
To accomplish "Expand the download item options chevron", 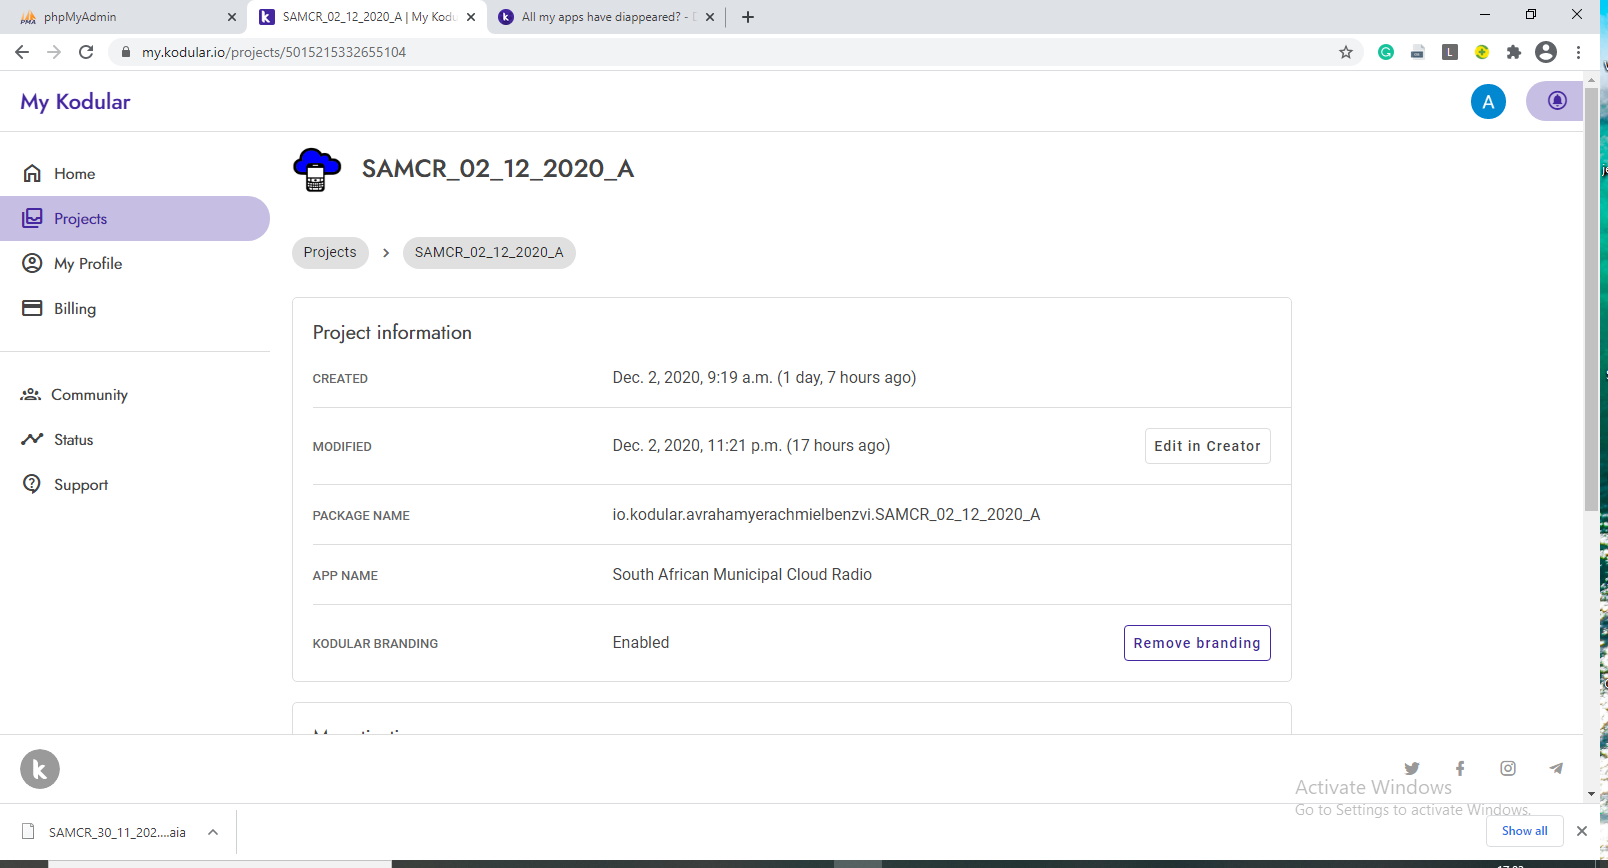I will (213, 832).
